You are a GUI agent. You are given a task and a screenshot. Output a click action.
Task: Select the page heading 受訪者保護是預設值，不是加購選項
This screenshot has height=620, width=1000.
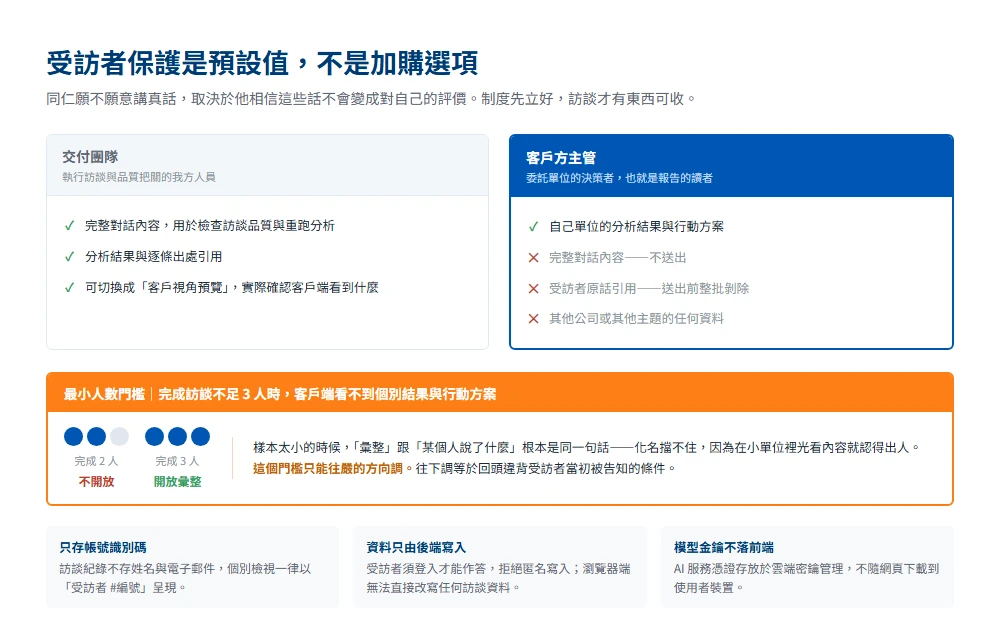tap(262, 63)
